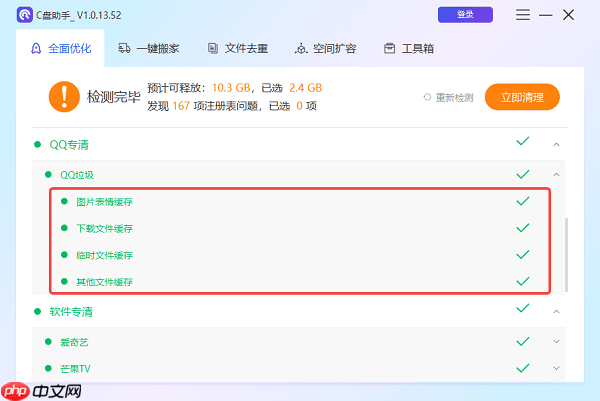
Task: Select the 临时文件缓存 item
Action: coord(104,255)
